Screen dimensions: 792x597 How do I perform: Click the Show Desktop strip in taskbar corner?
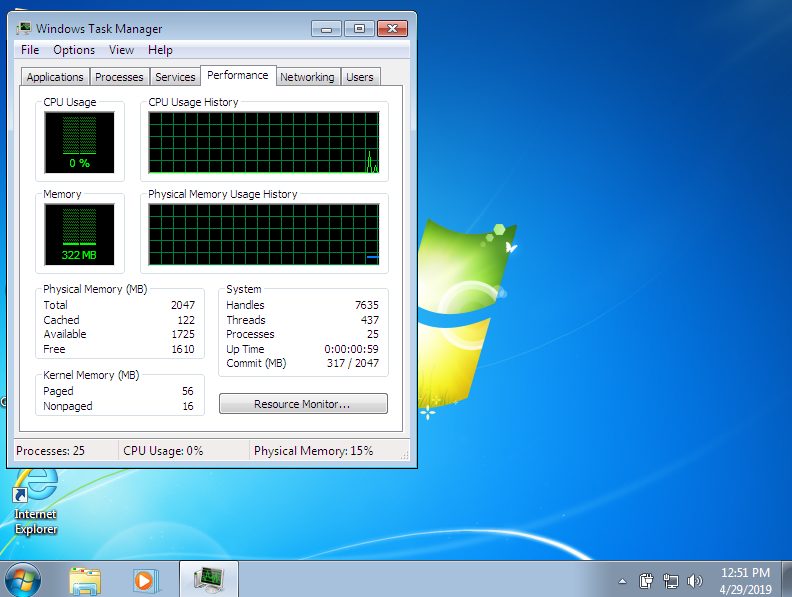(787, 579)
